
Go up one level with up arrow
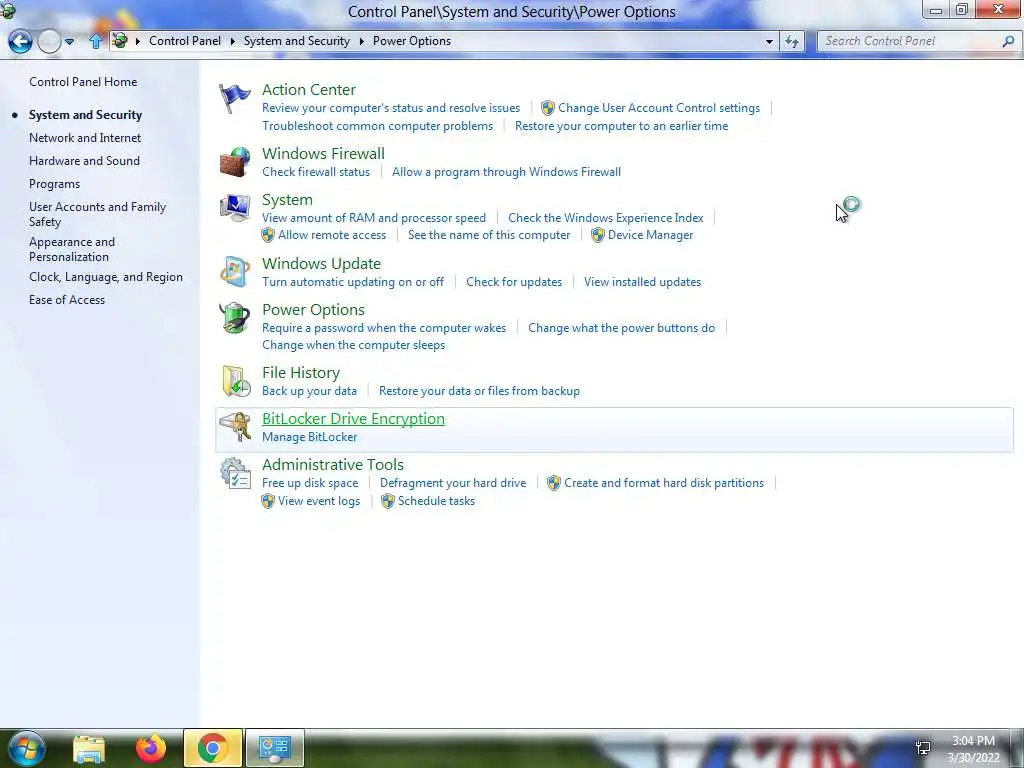(95, 41)
